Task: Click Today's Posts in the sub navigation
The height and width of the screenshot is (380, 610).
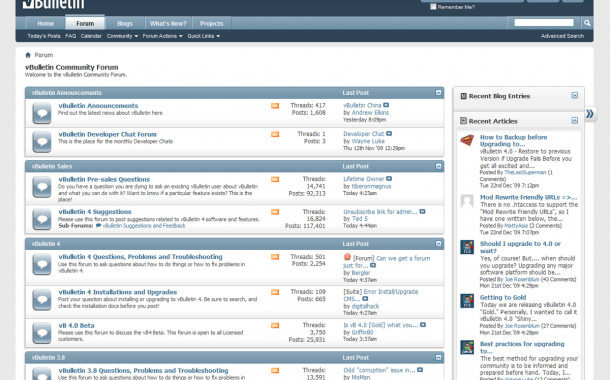Action: tap(44, 36)
